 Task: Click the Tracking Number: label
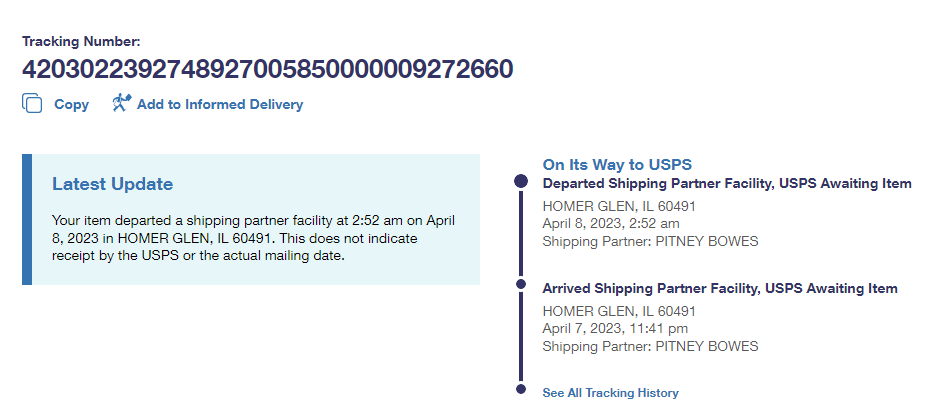click(81, 41)
